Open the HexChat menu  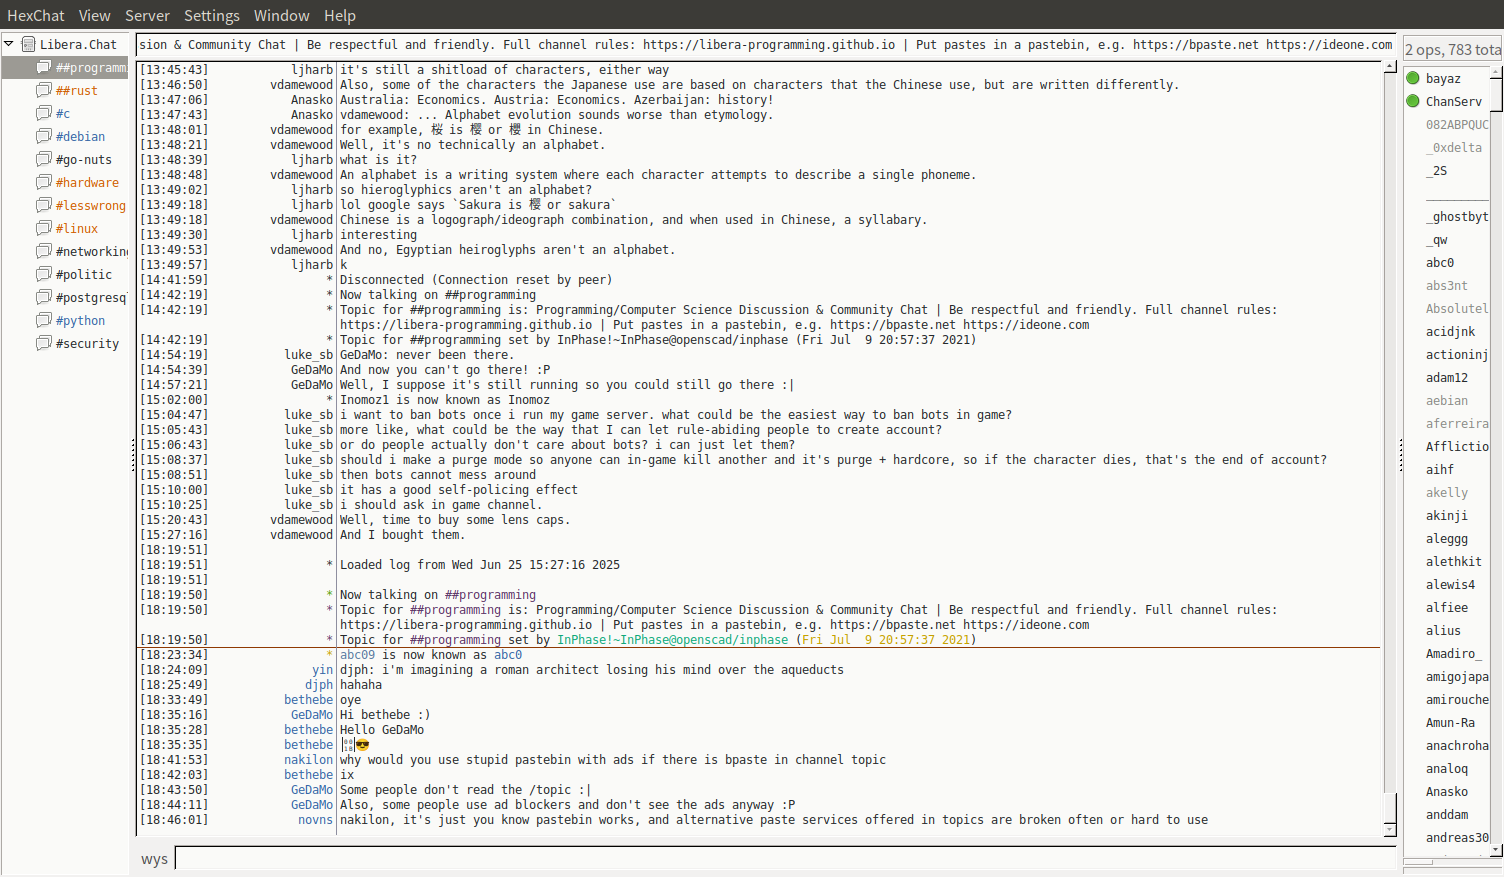[x=35, y=15]
